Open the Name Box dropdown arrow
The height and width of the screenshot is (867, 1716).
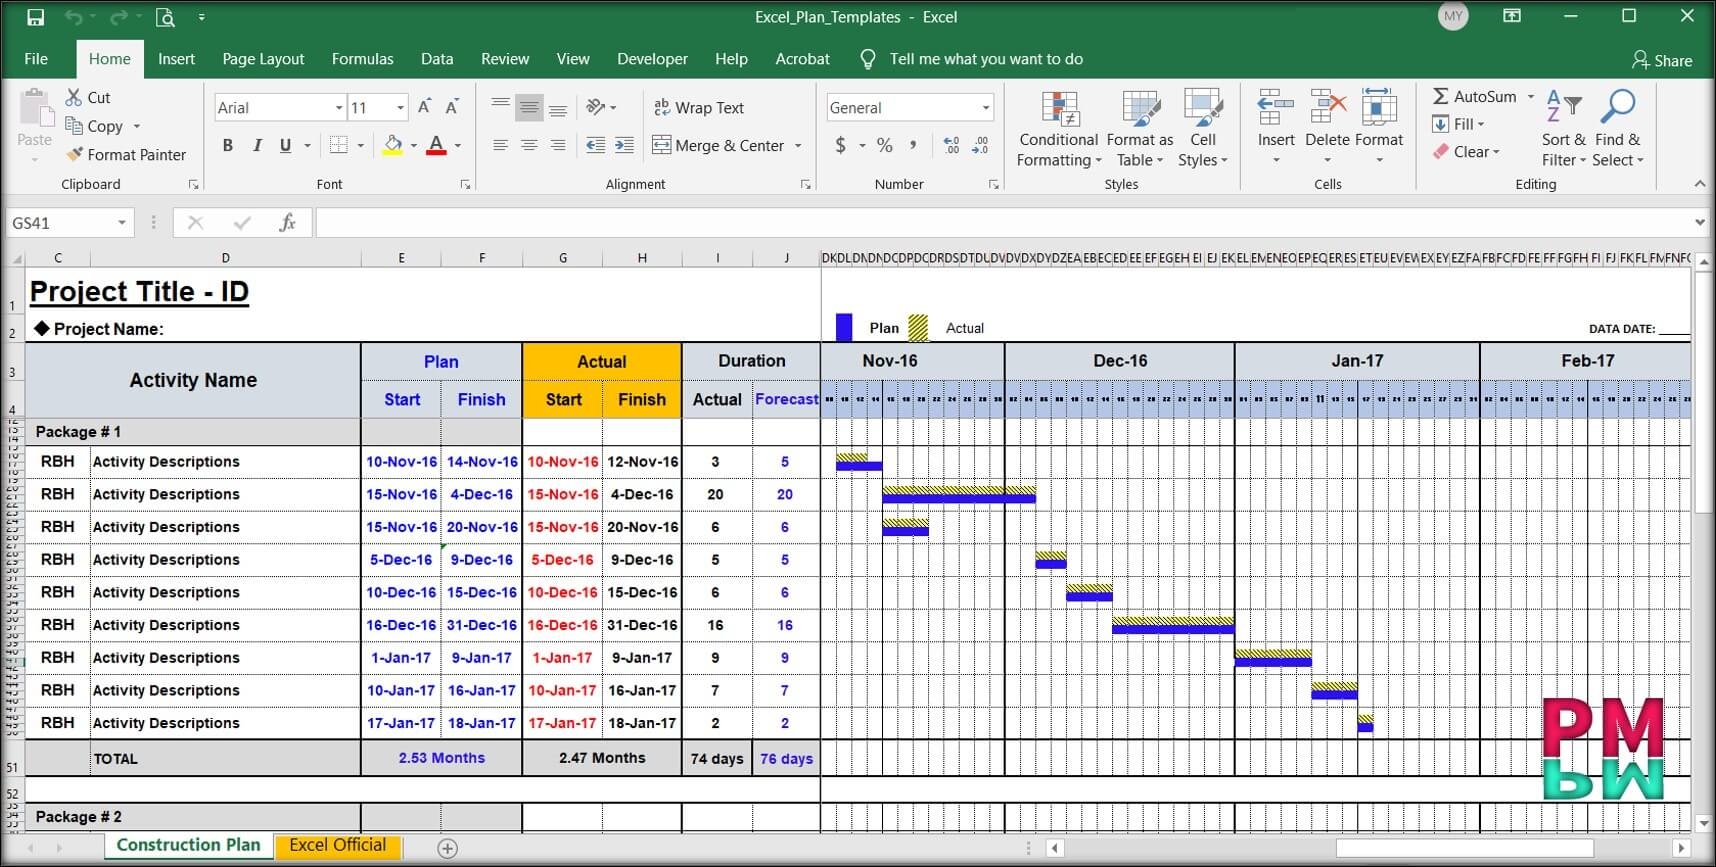pyautogui.click(x=122, y=223)
